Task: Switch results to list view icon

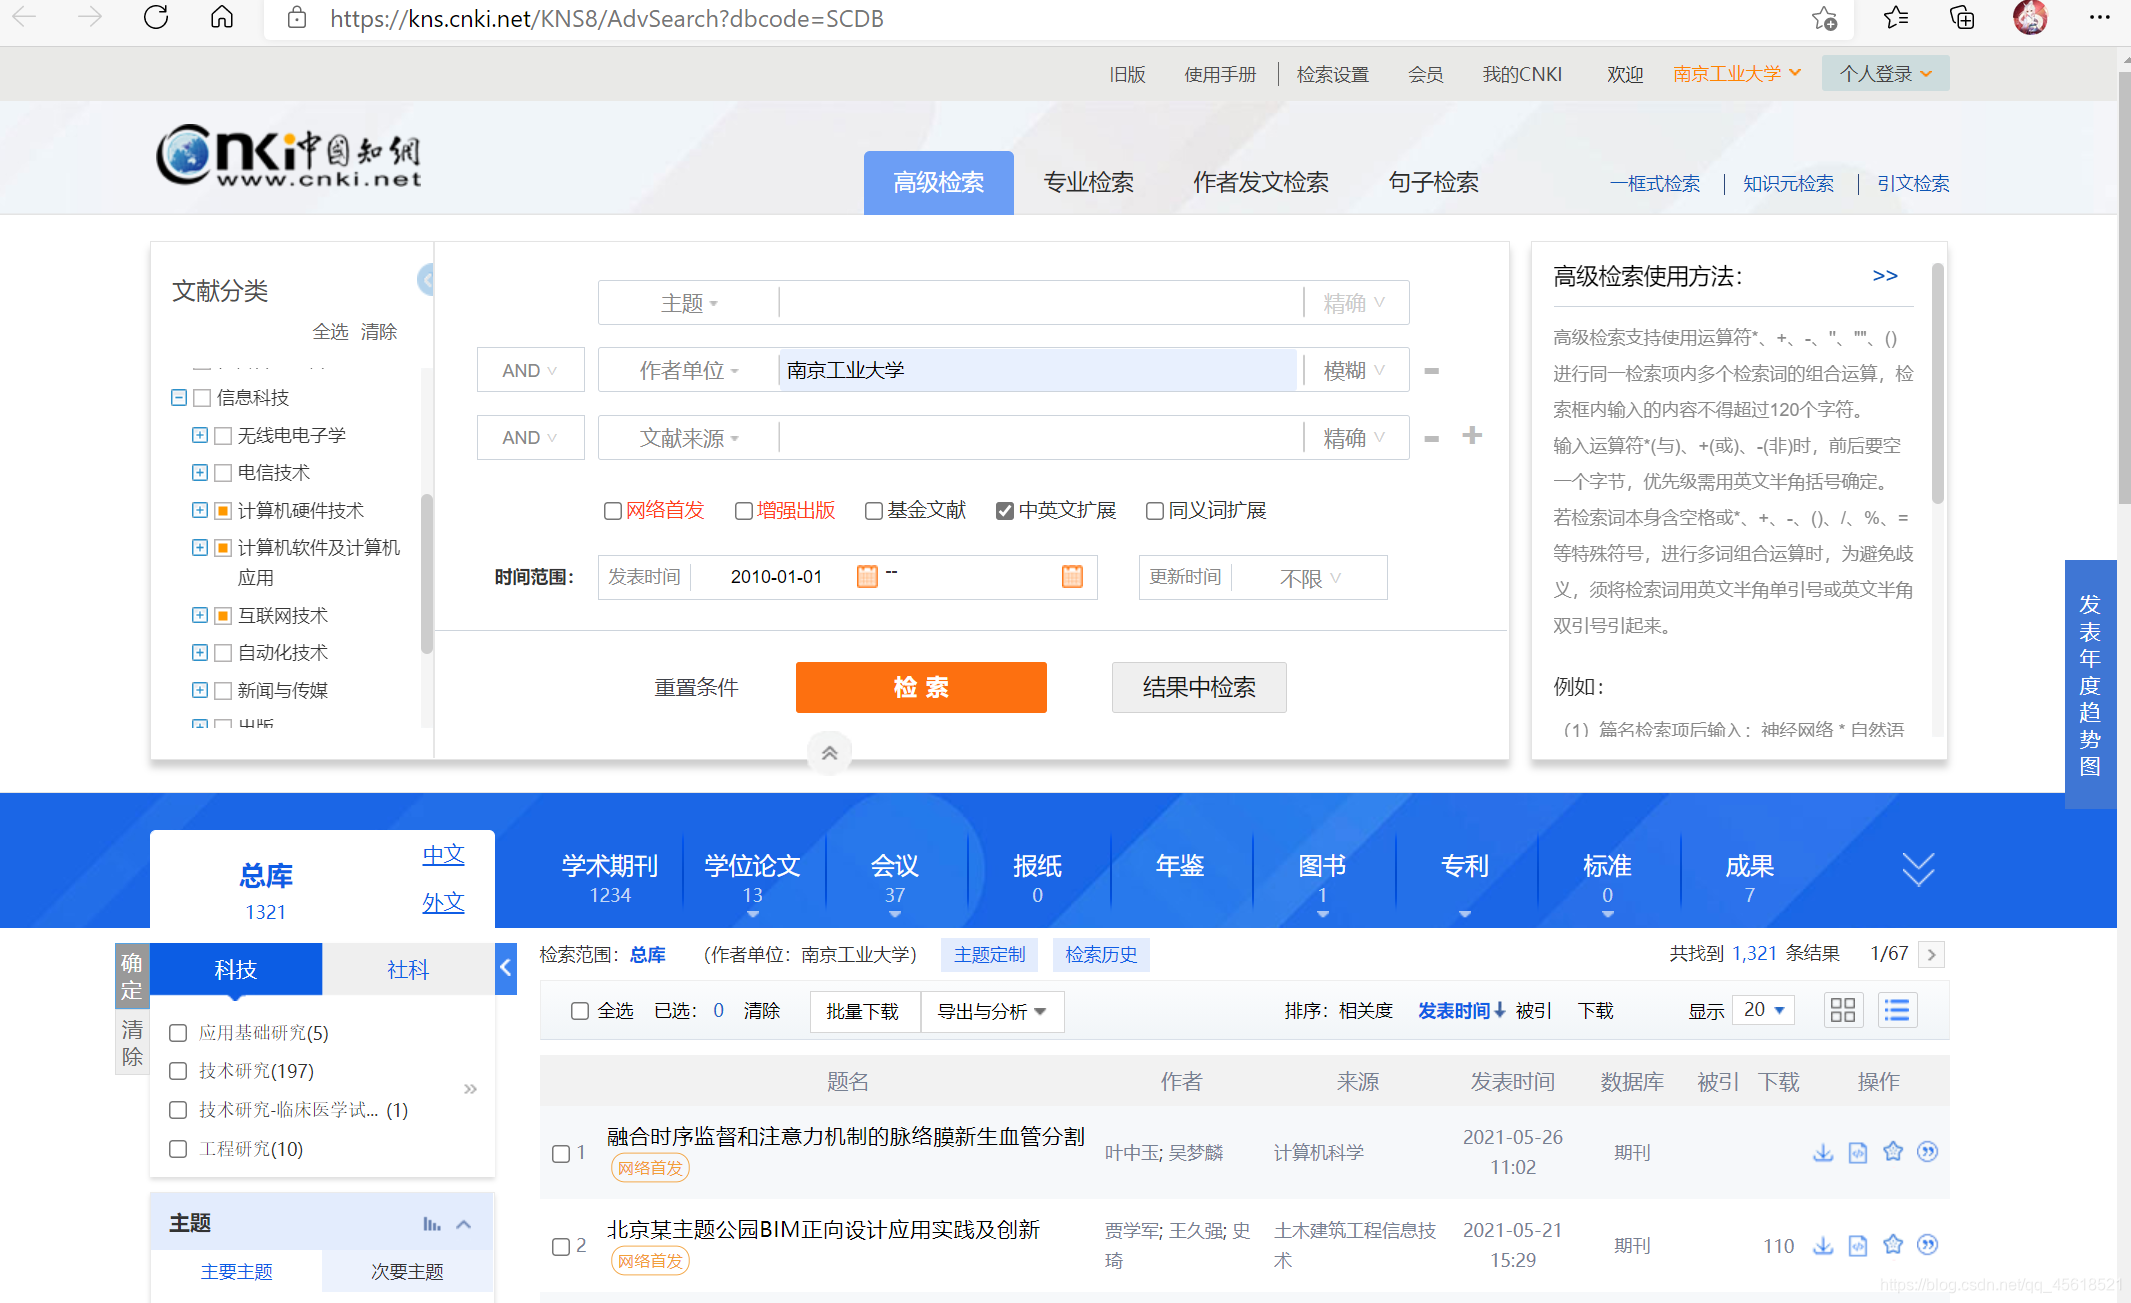Action: pos(1896,1010)
